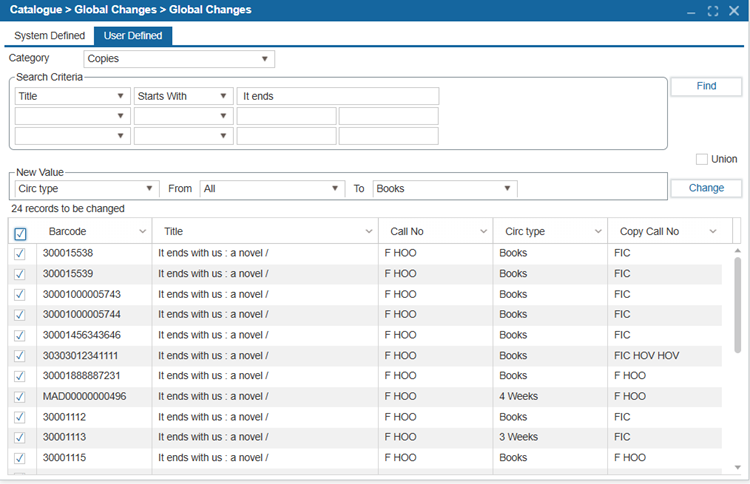Viewport: 750px width, 484px height.
Task: Open the Starts With operator dropdown
Action: [x=183, y=96]
